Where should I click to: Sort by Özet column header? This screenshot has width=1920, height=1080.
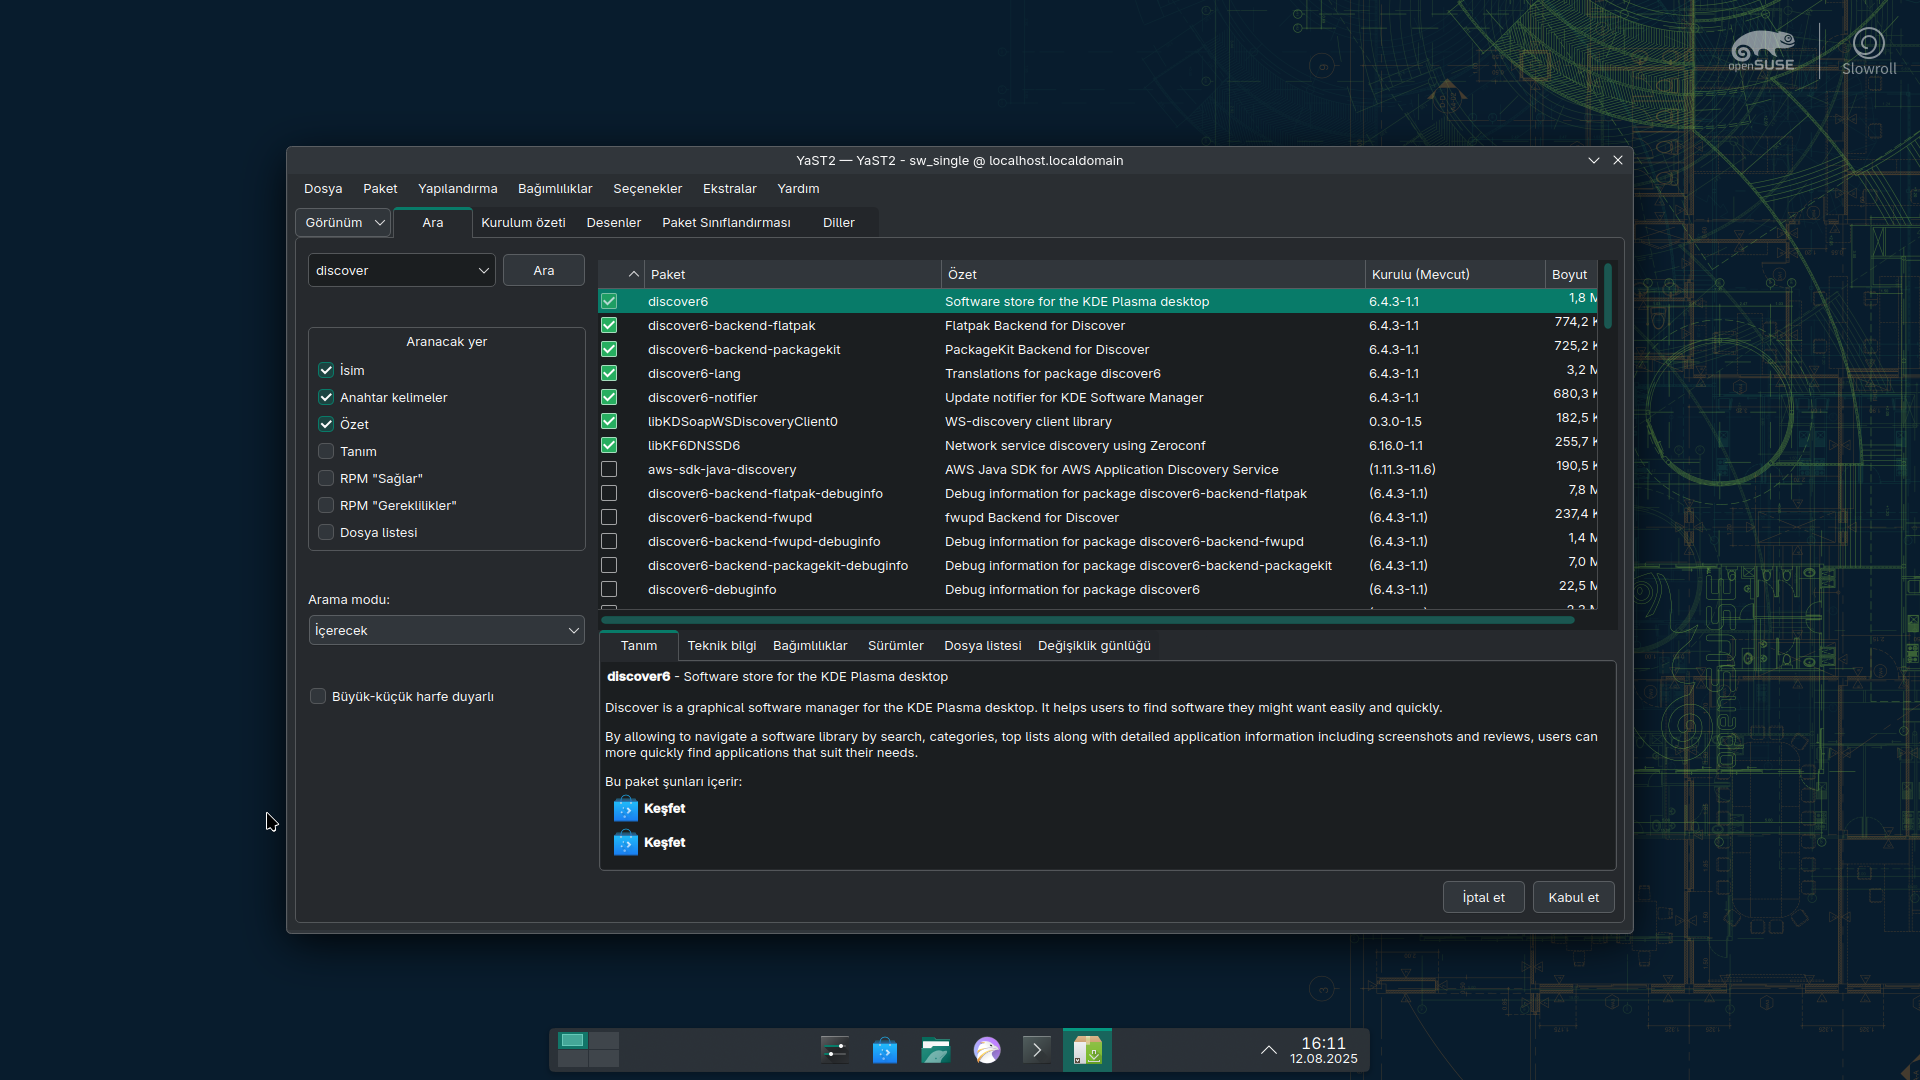click(1153, 274)
